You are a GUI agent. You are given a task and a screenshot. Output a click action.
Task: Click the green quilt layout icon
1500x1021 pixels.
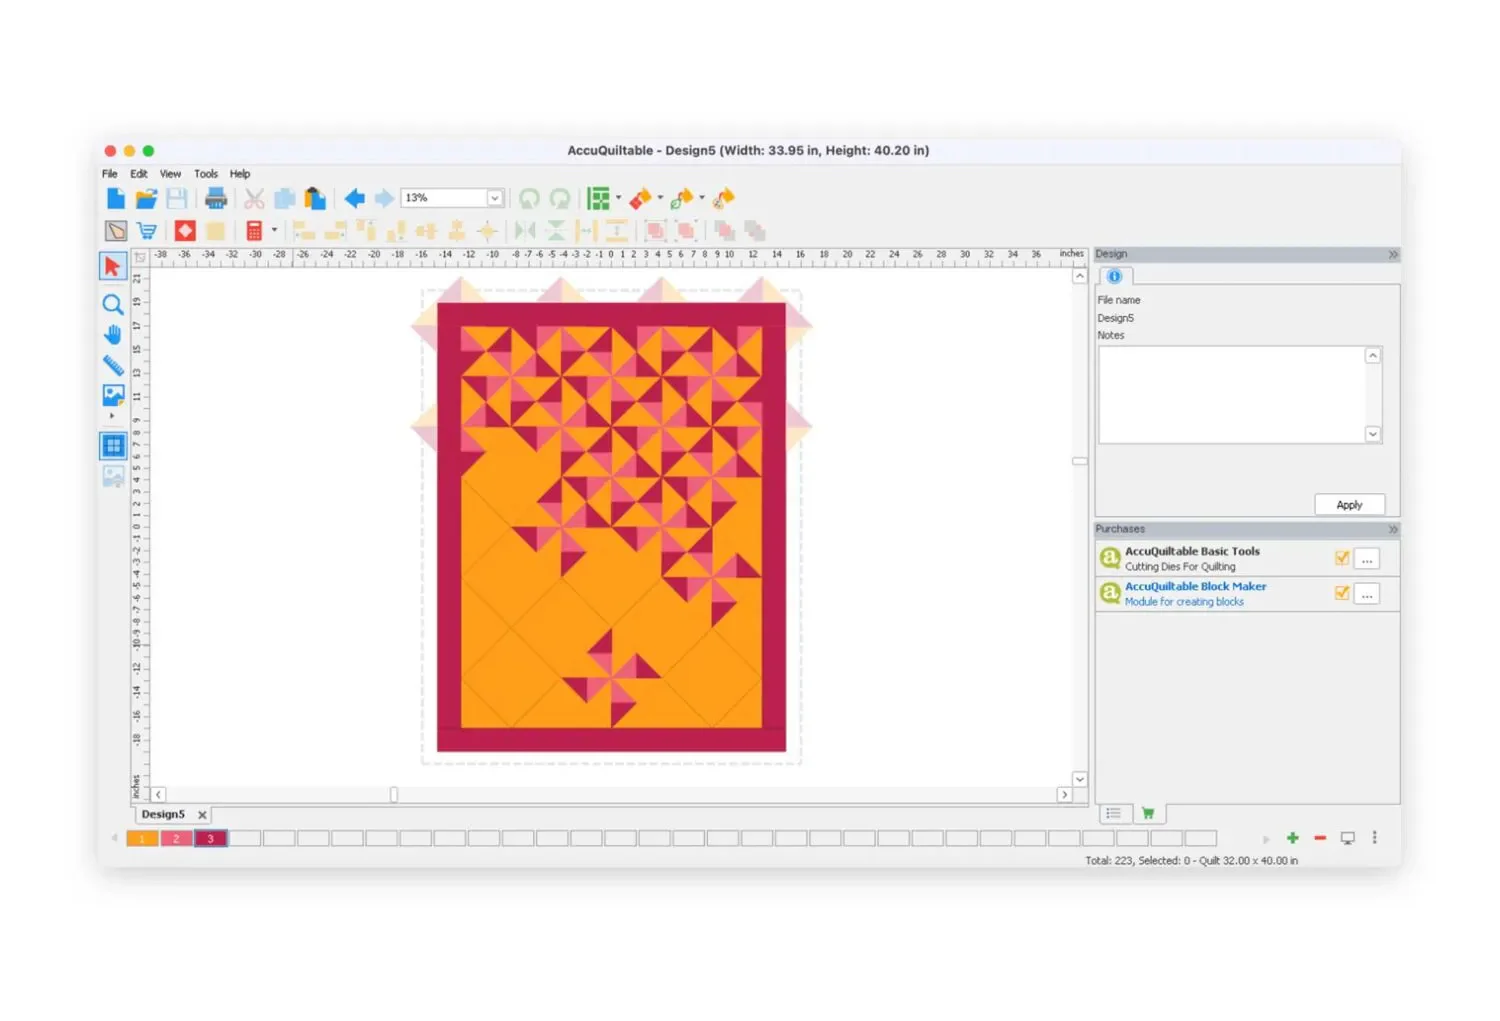pos(598,199)
